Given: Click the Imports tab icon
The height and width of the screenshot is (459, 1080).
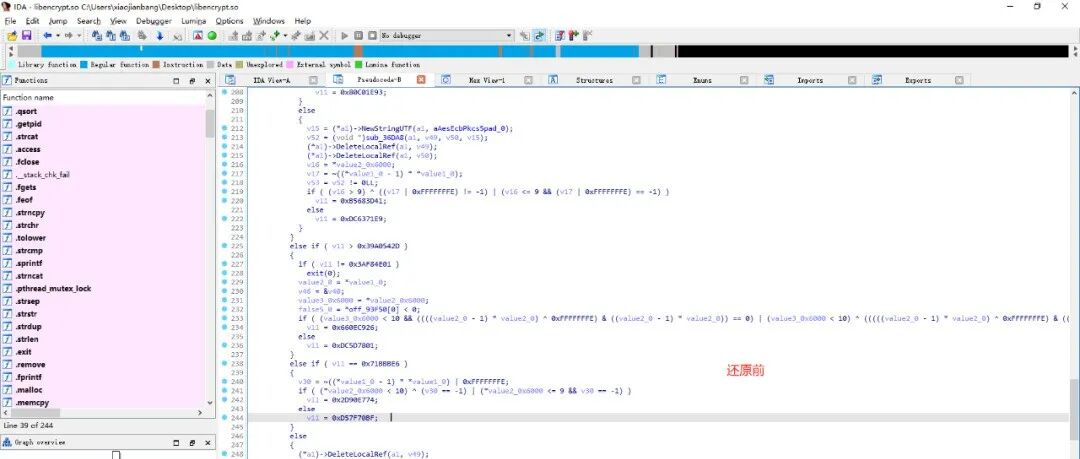Looking at the screenshot, I should [769, 80].
